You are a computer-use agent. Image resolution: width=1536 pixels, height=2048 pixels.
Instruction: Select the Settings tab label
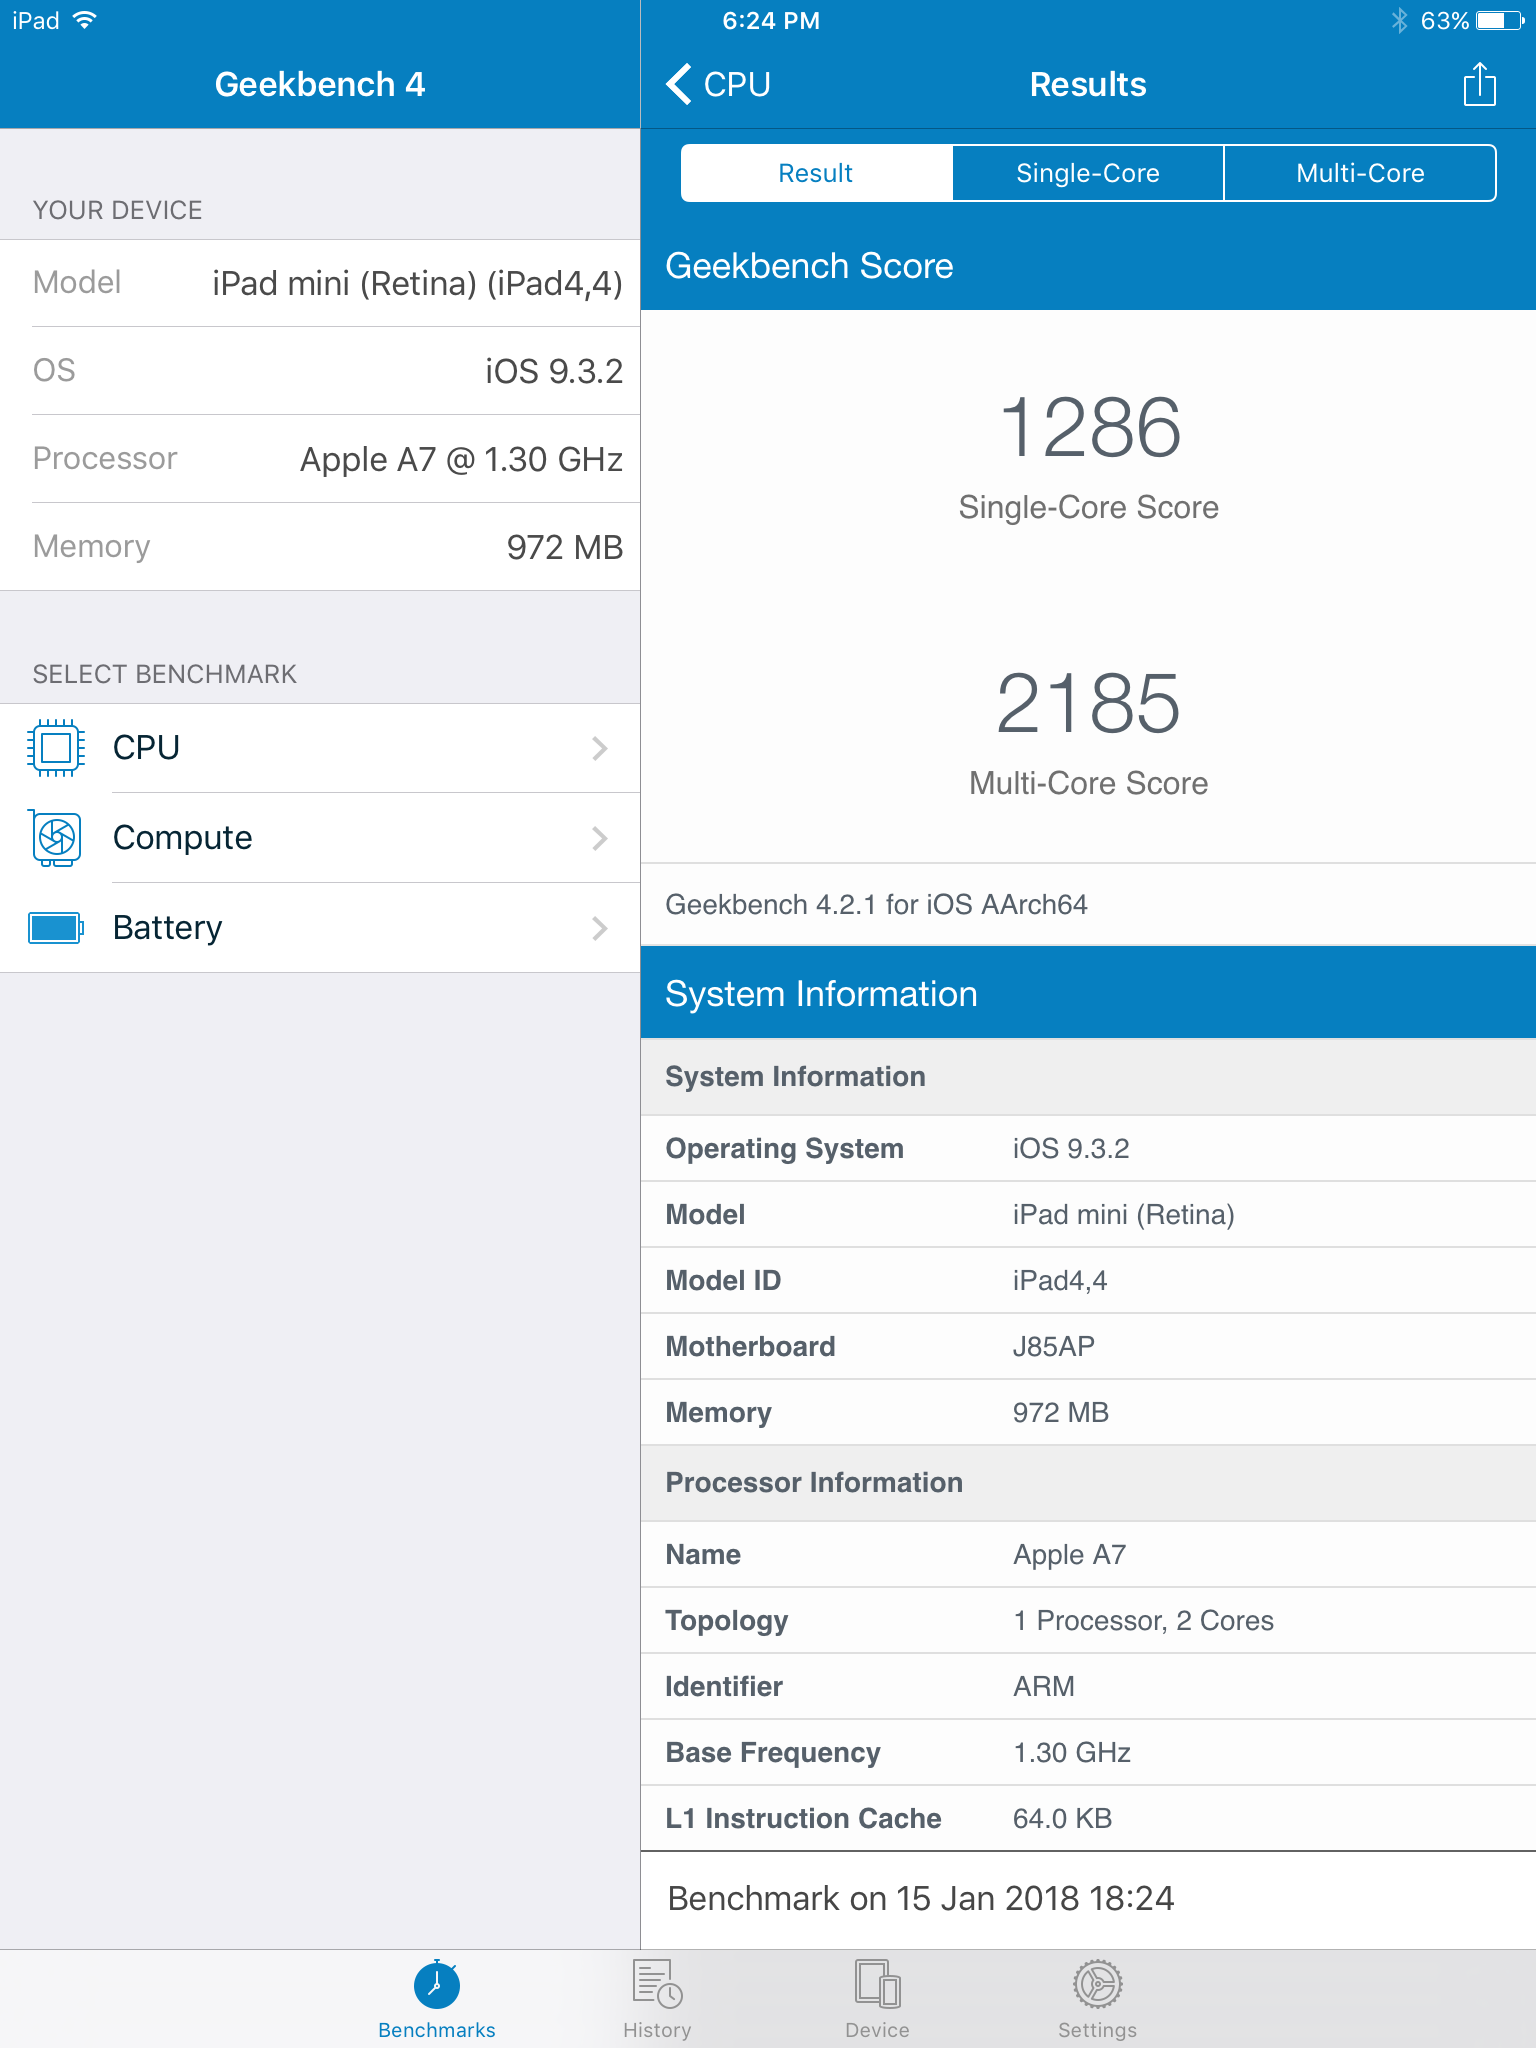click(x=1098, y=2030)
